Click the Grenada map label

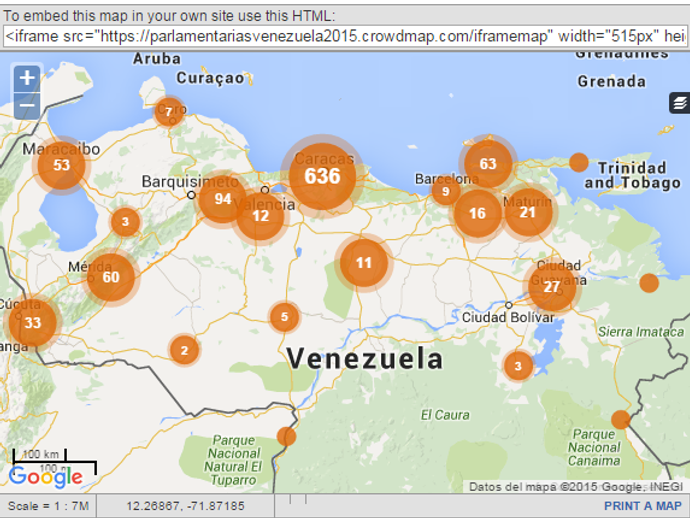pos(612,81)
